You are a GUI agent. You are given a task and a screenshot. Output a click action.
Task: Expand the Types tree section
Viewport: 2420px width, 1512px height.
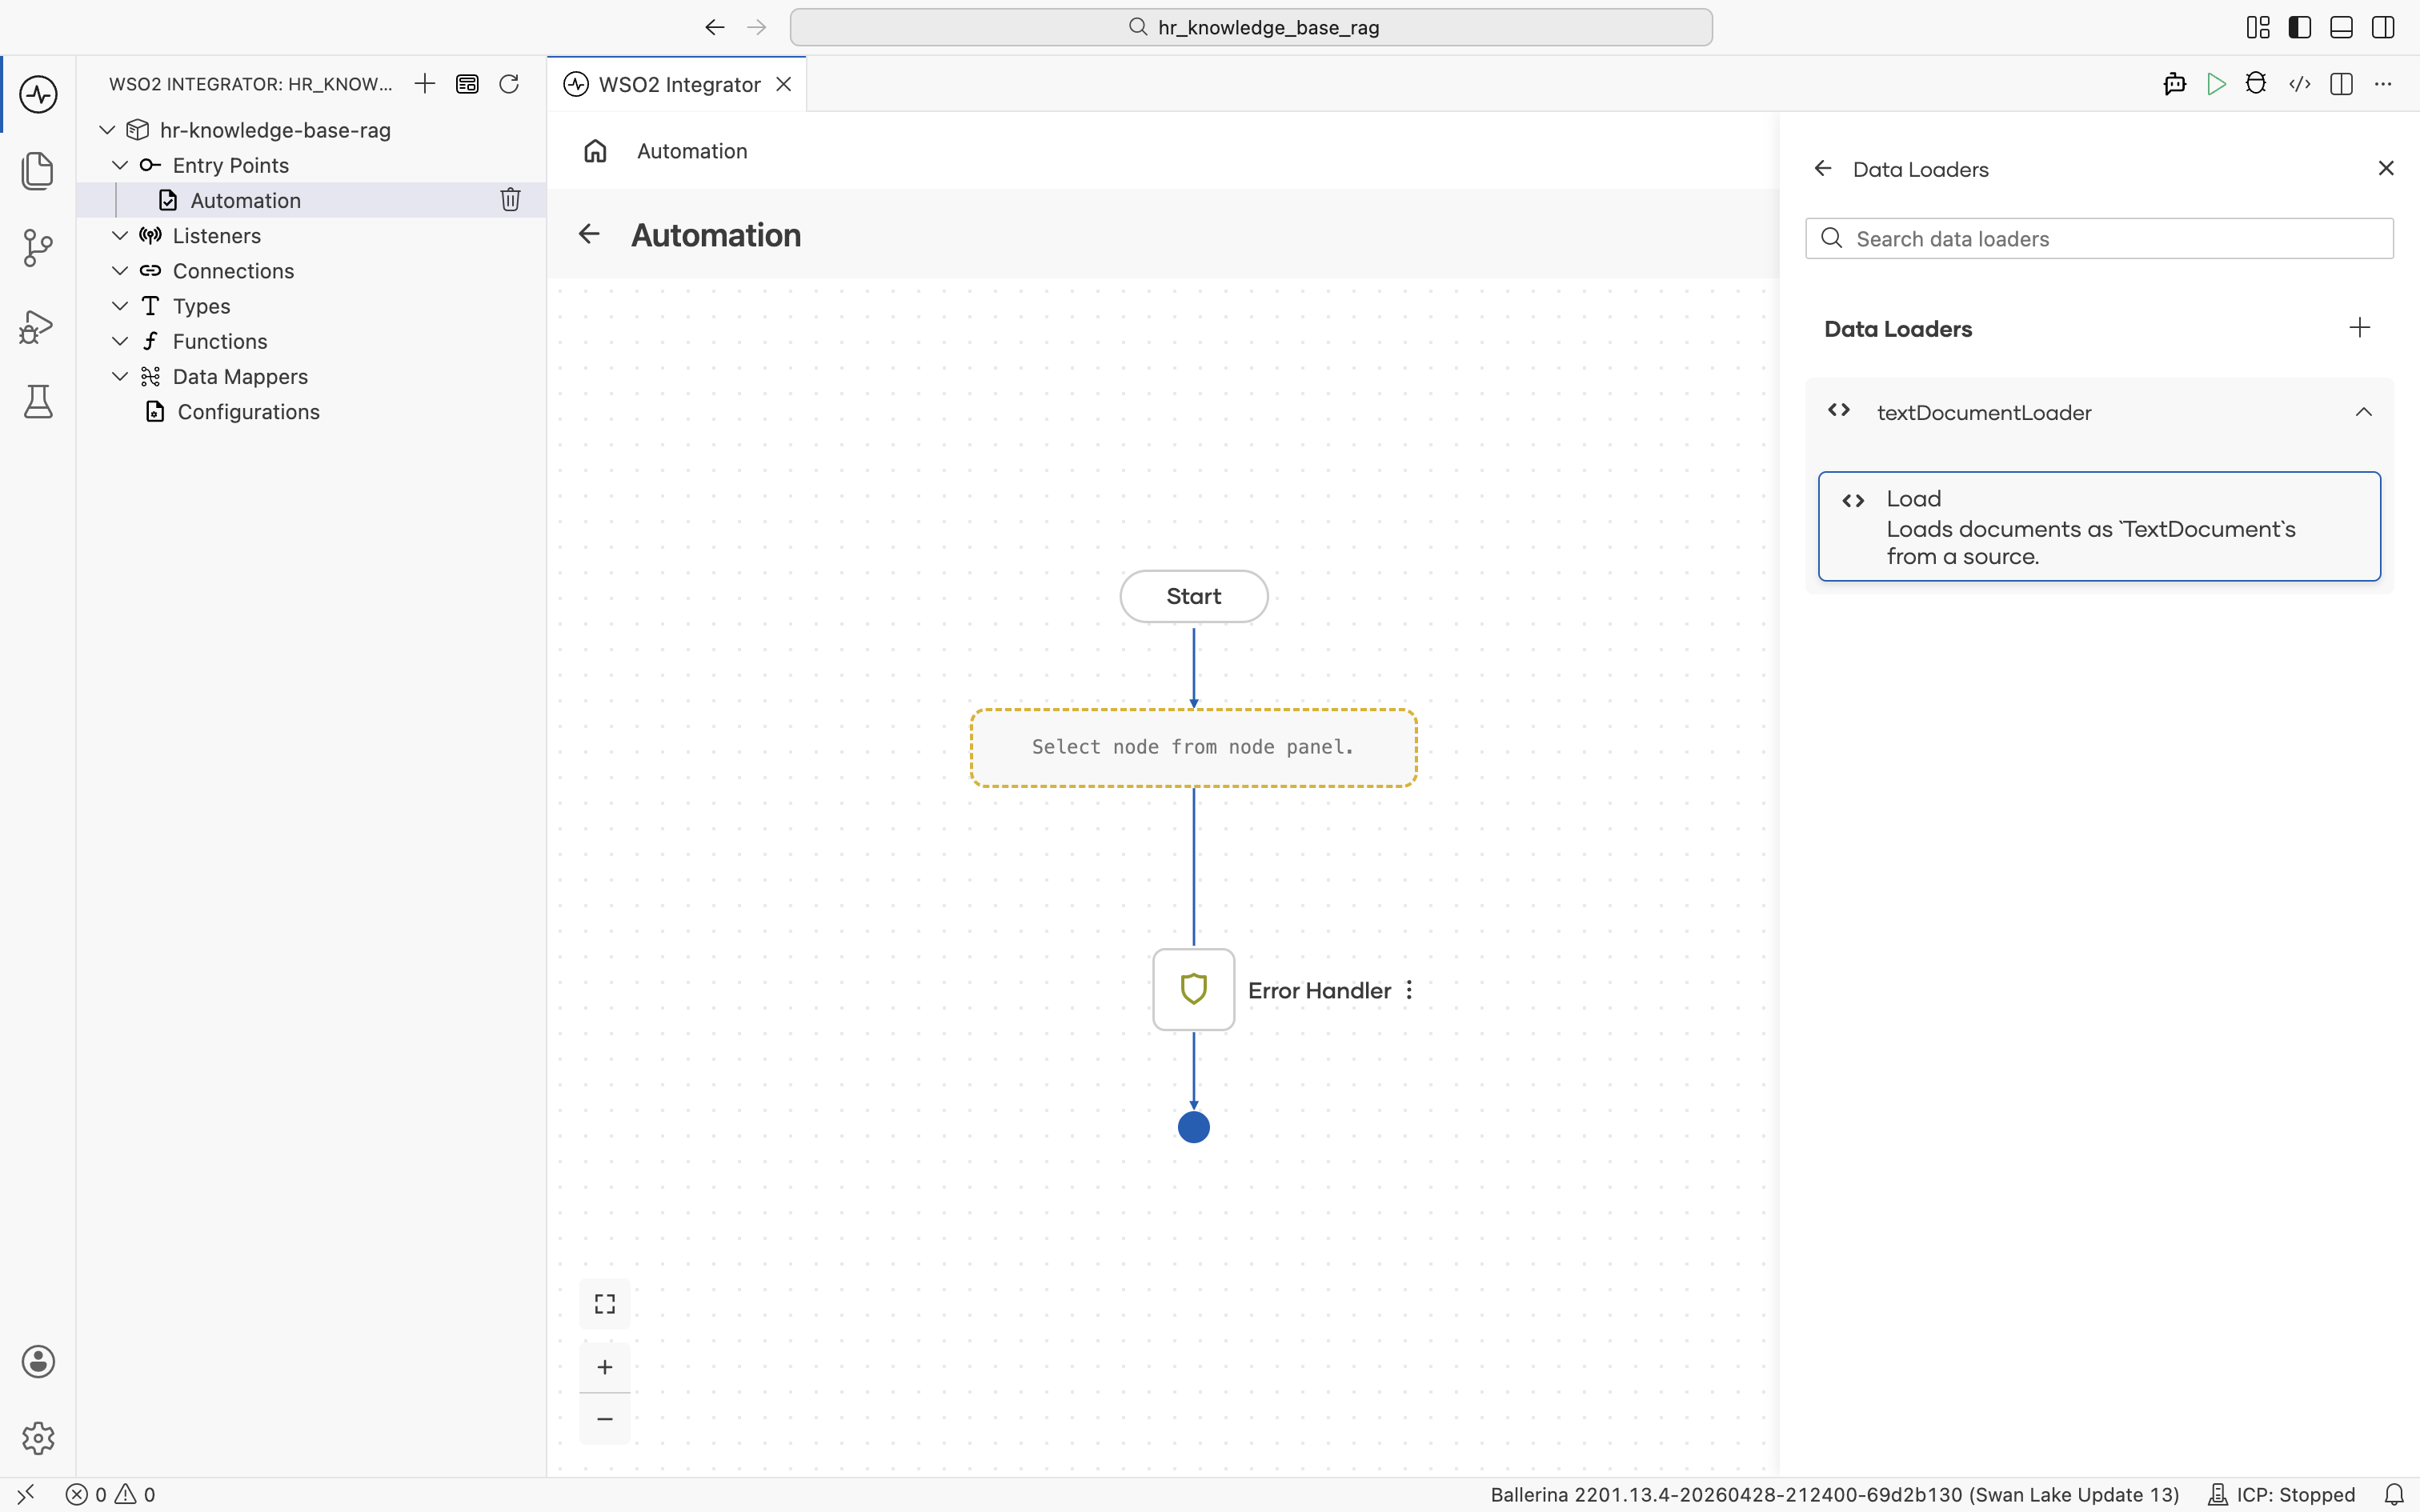[x=120, y=305]
